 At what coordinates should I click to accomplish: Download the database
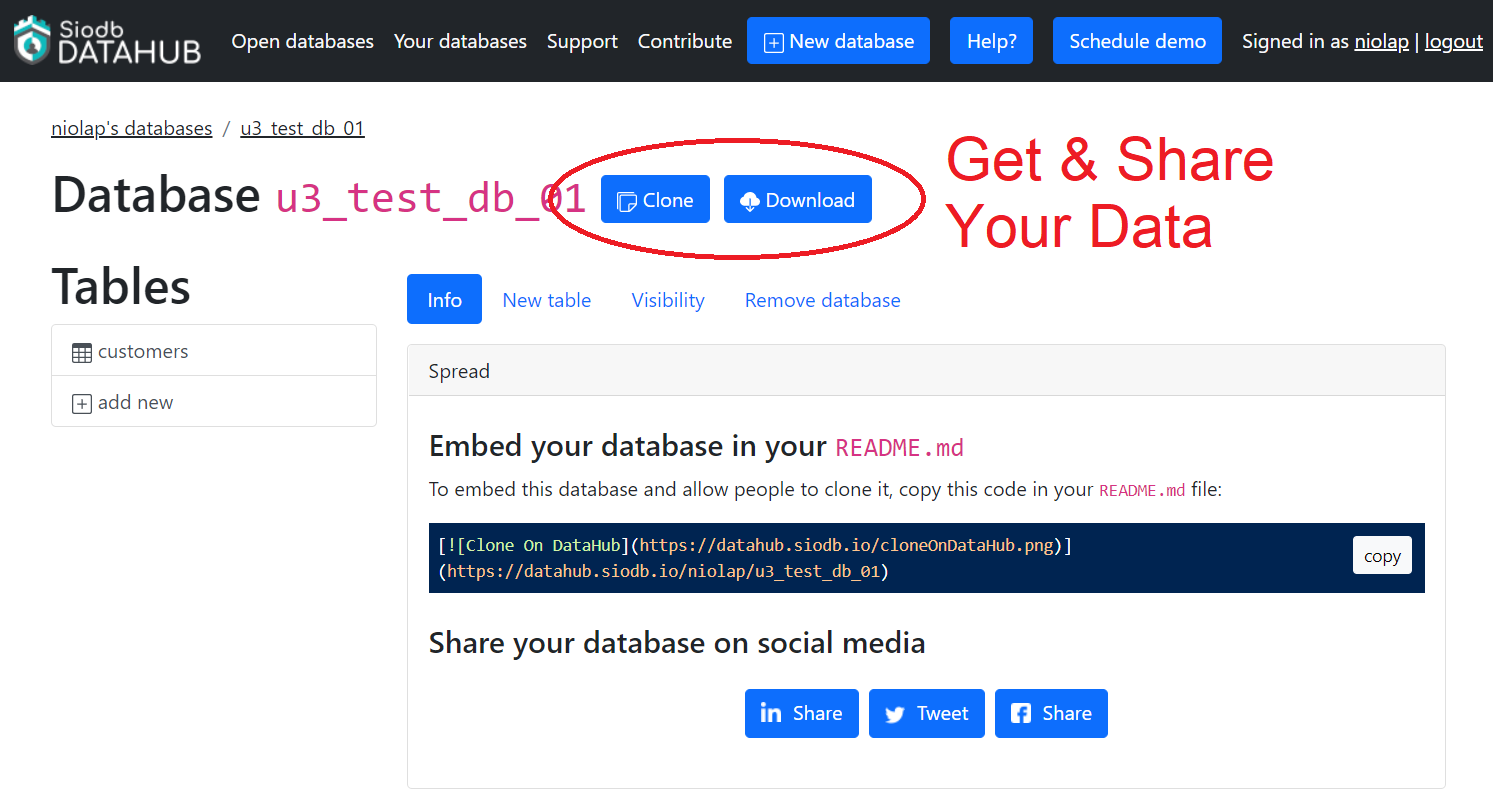coord(797,199)
